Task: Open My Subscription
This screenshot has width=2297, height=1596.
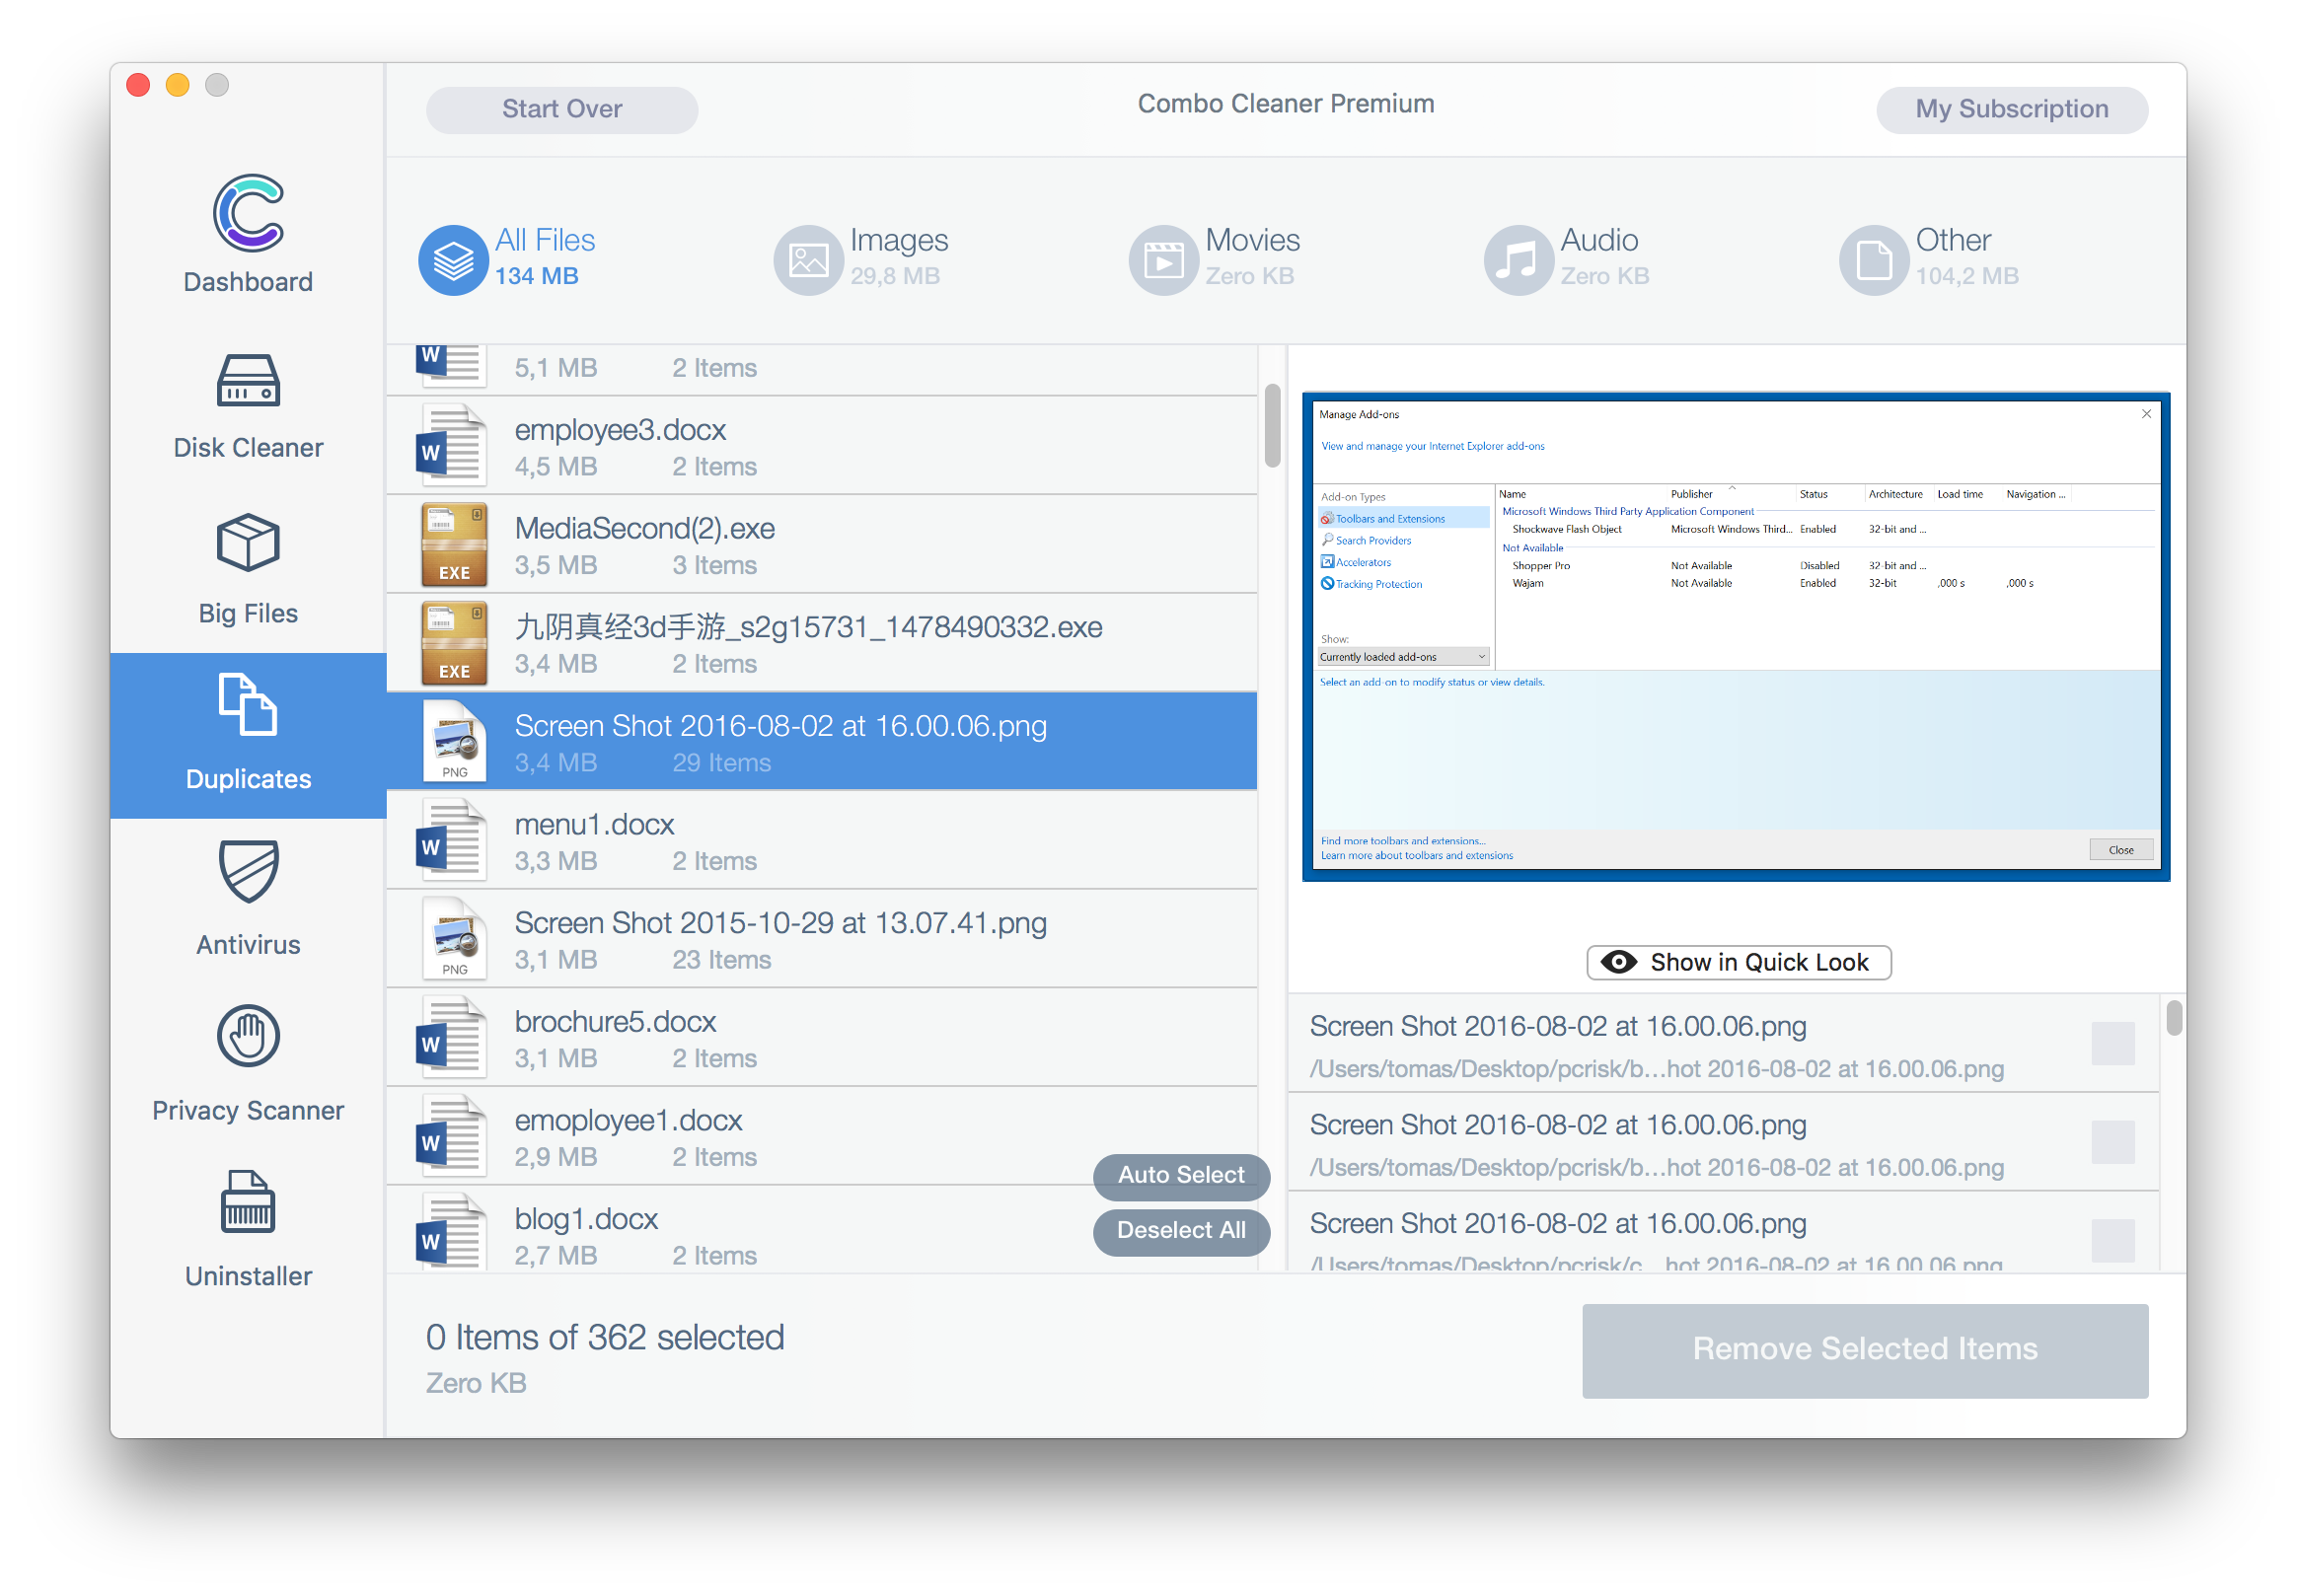Action: 2011,109
